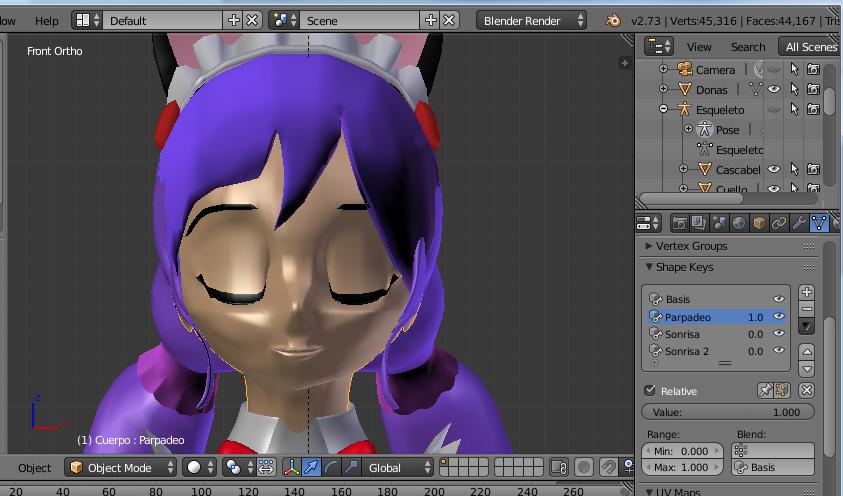The width and height of the screenshot is (843, 496).
Task: Remove the selected shape key with minus button
Action: pyautogui.click(x=806, y=308)
